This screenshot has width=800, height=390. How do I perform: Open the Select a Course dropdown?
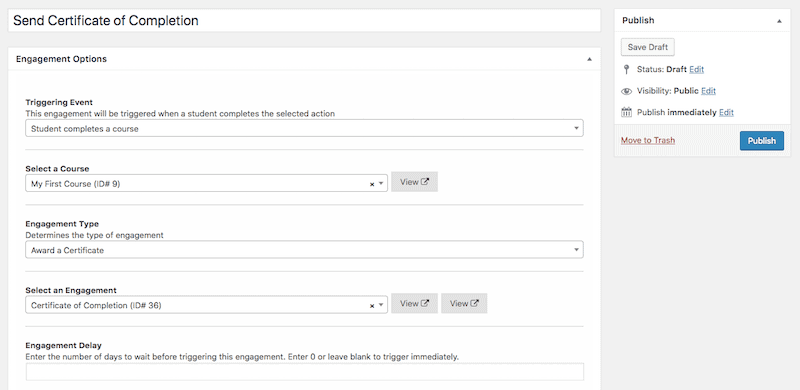(206, 183)
